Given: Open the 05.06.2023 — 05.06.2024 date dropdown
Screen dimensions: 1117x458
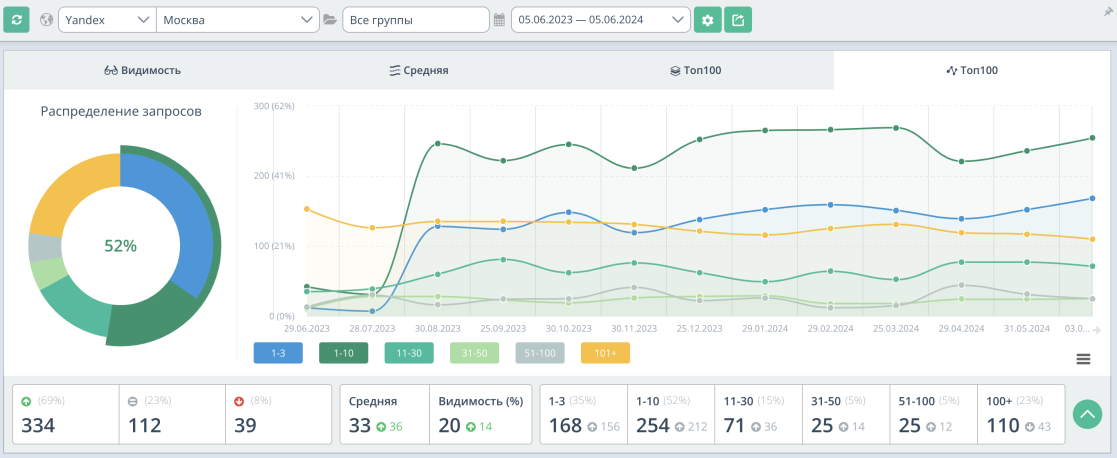Looking at the screenshot, I should pos(601,20).
